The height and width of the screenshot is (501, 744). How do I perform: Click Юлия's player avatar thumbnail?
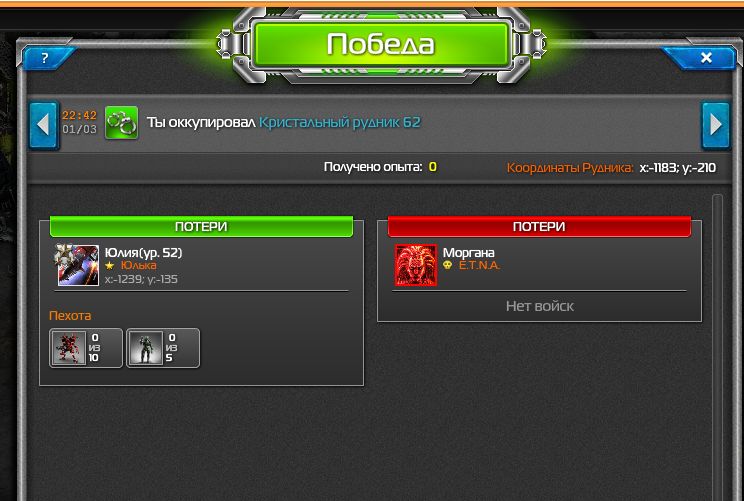[77, 265]
